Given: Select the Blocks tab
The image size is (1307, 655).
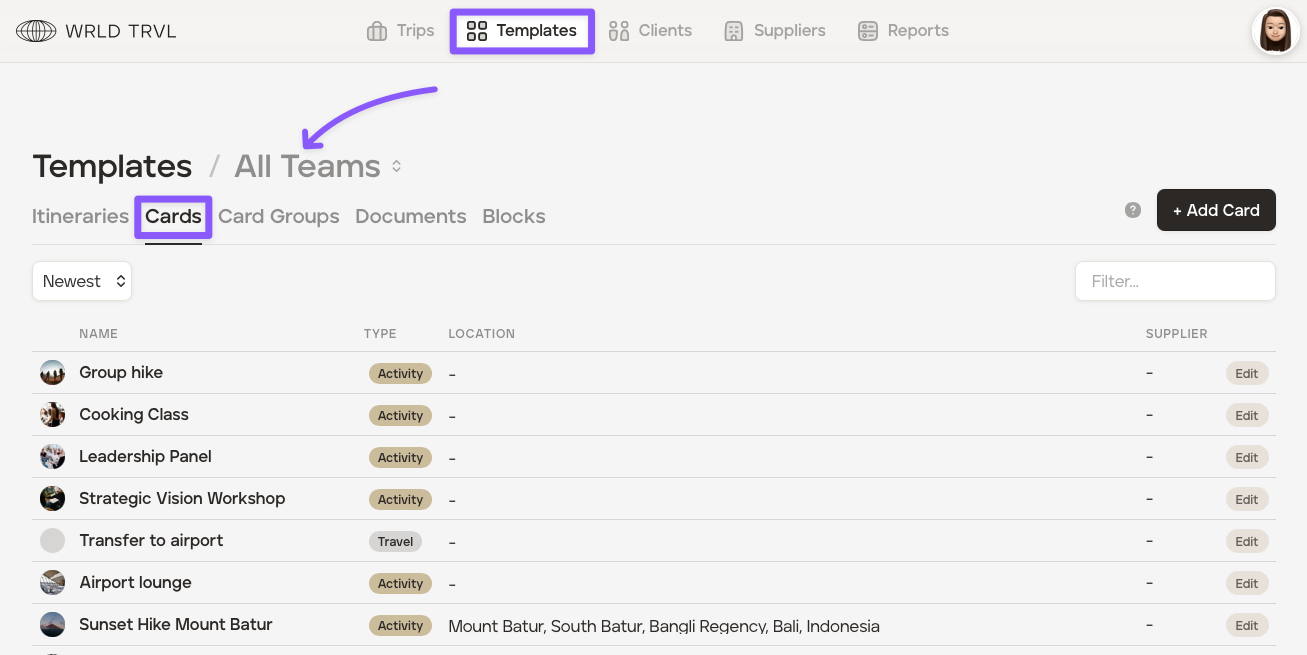Looking at the screenshot, I should pyautogui.click(x=513, y=216).
